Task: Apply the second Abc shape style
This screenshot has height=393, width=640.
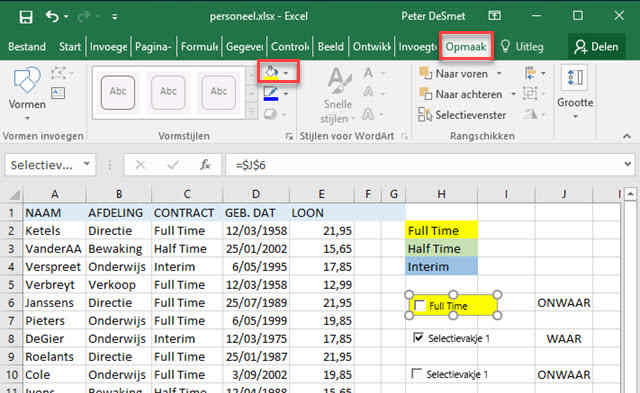Action: point(168,92)
